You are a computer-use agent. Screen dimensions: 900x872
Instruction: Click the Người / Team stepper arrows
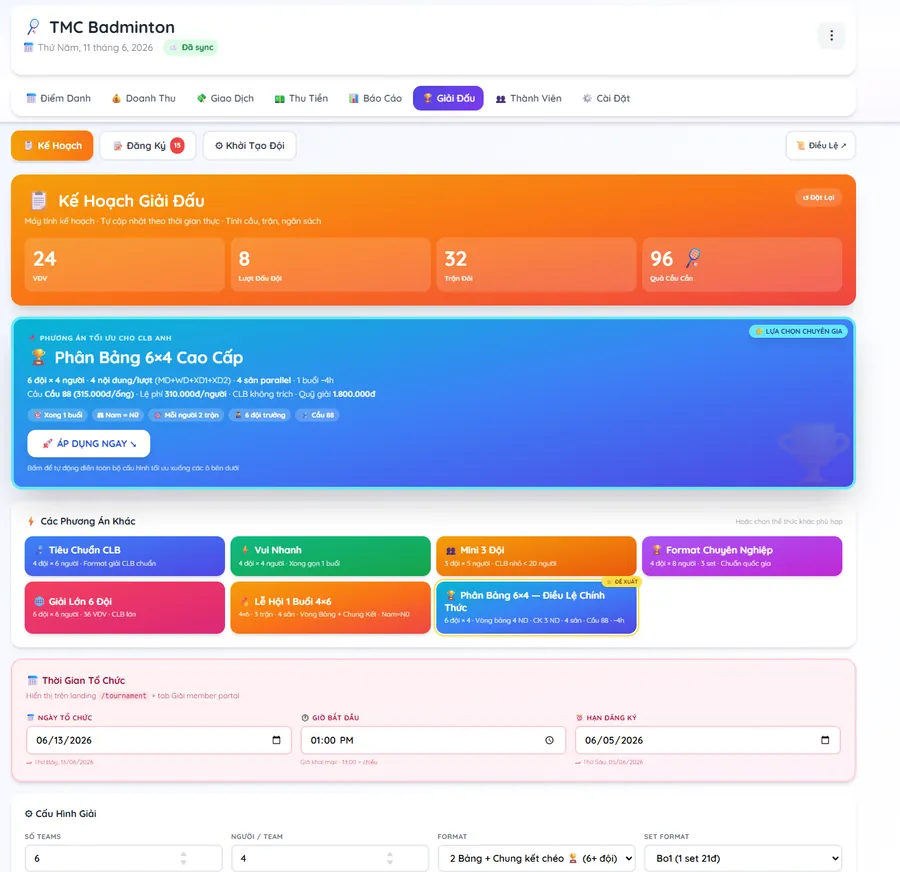(390, 858)
